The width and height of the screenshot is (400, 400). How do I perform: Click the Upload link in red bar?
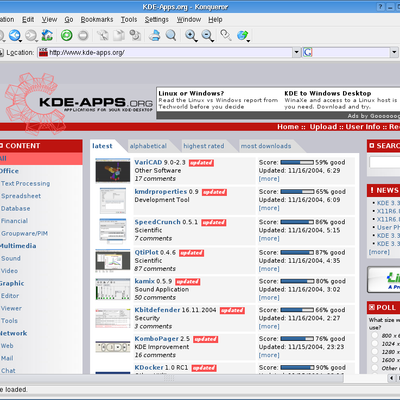pyautogui.click(x=323, y=127)
